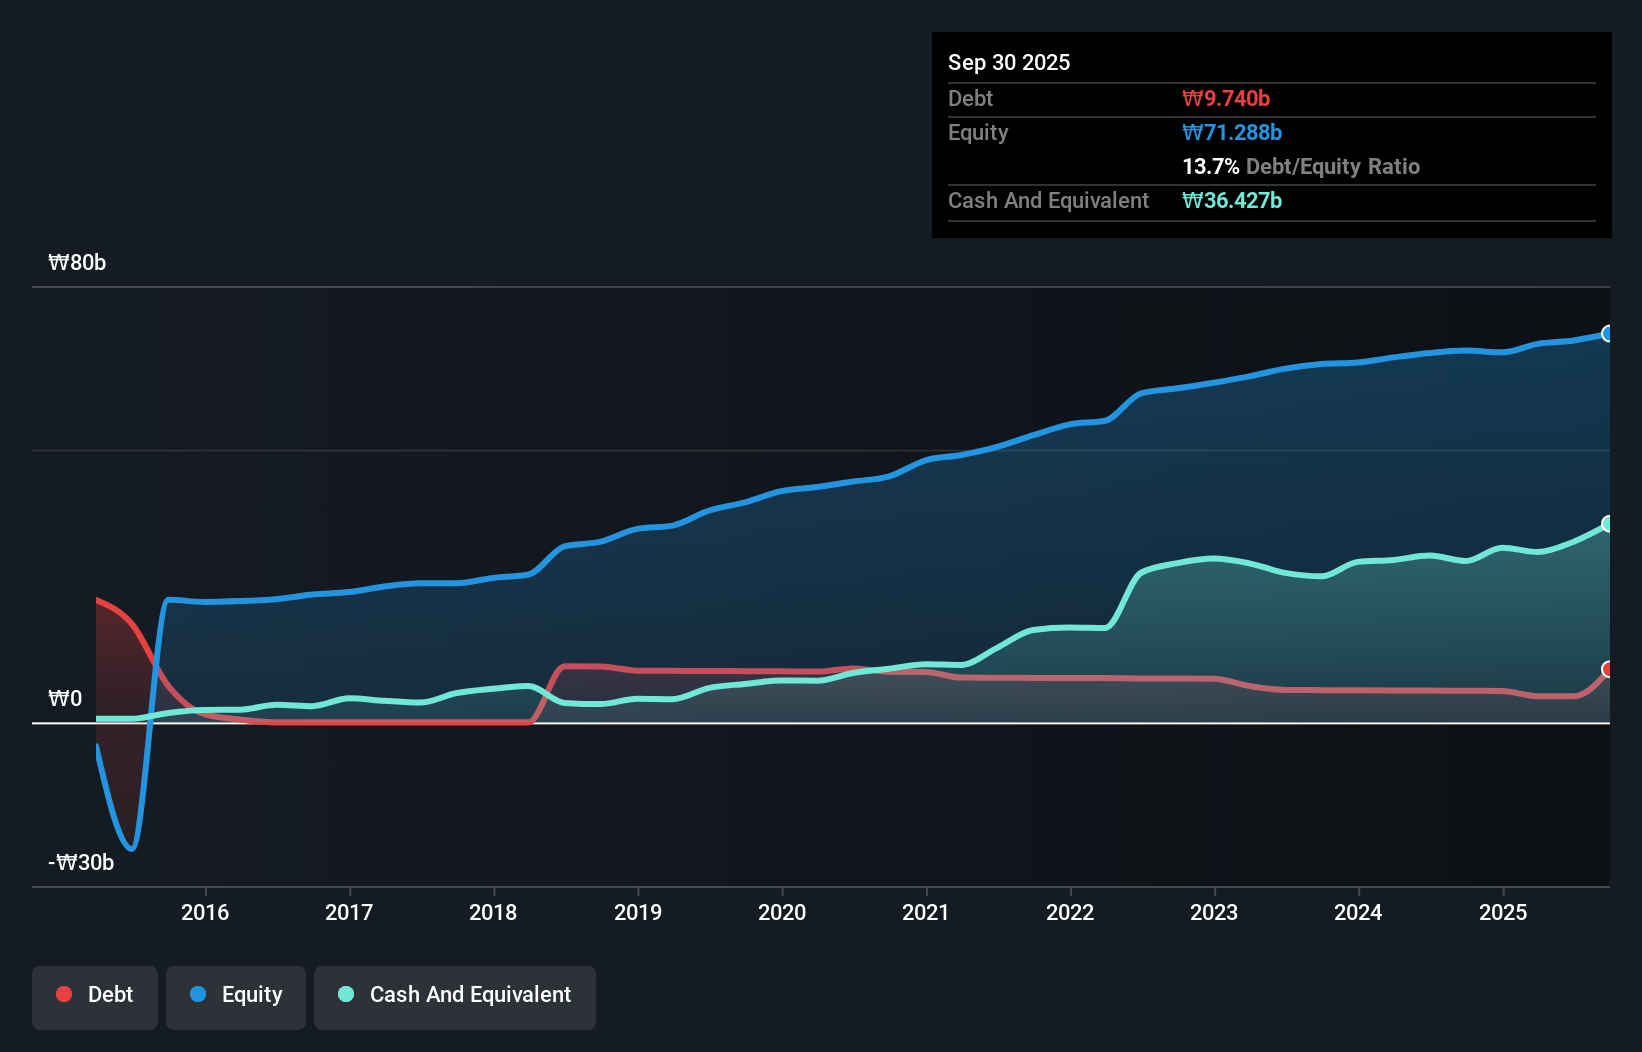
Task: Click the 2021 x-axis label
Action: pyautogui.click(x=926, y=912)
